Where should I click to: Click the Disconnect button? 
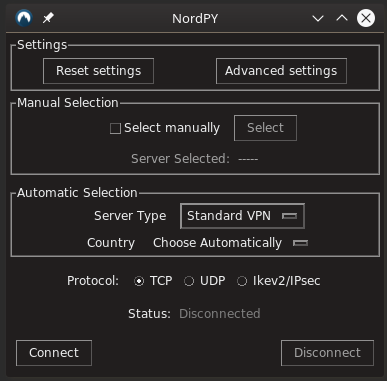pos(327,353)
